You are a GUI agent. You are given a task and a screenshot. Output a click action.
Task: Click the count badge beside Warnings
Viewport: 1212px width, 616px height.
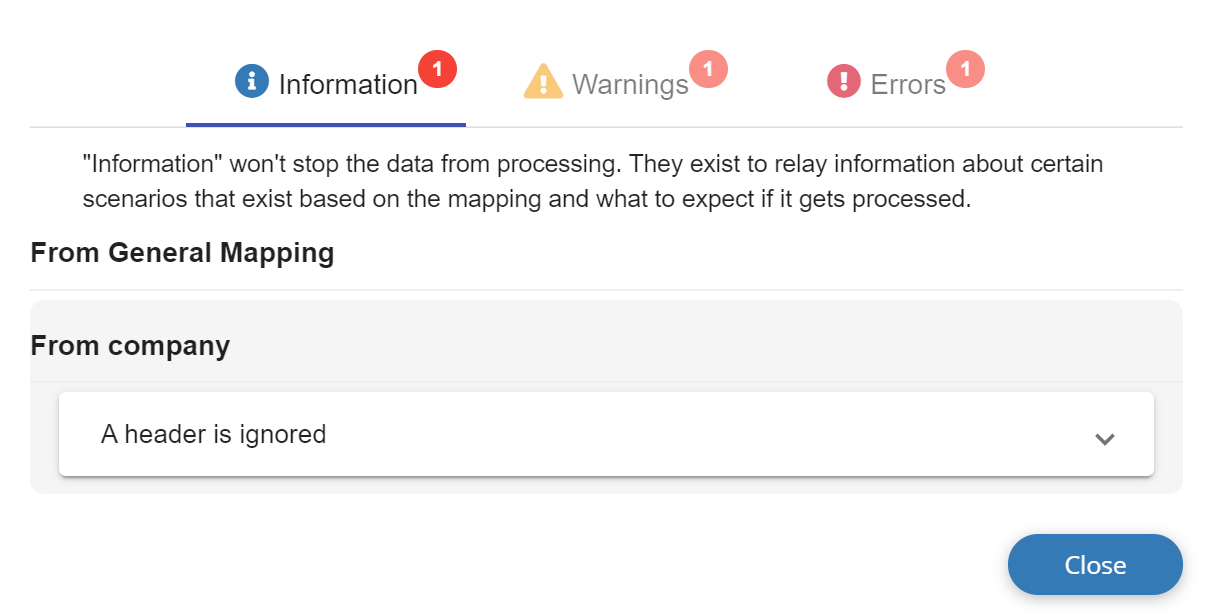click(x=710, y=68)
